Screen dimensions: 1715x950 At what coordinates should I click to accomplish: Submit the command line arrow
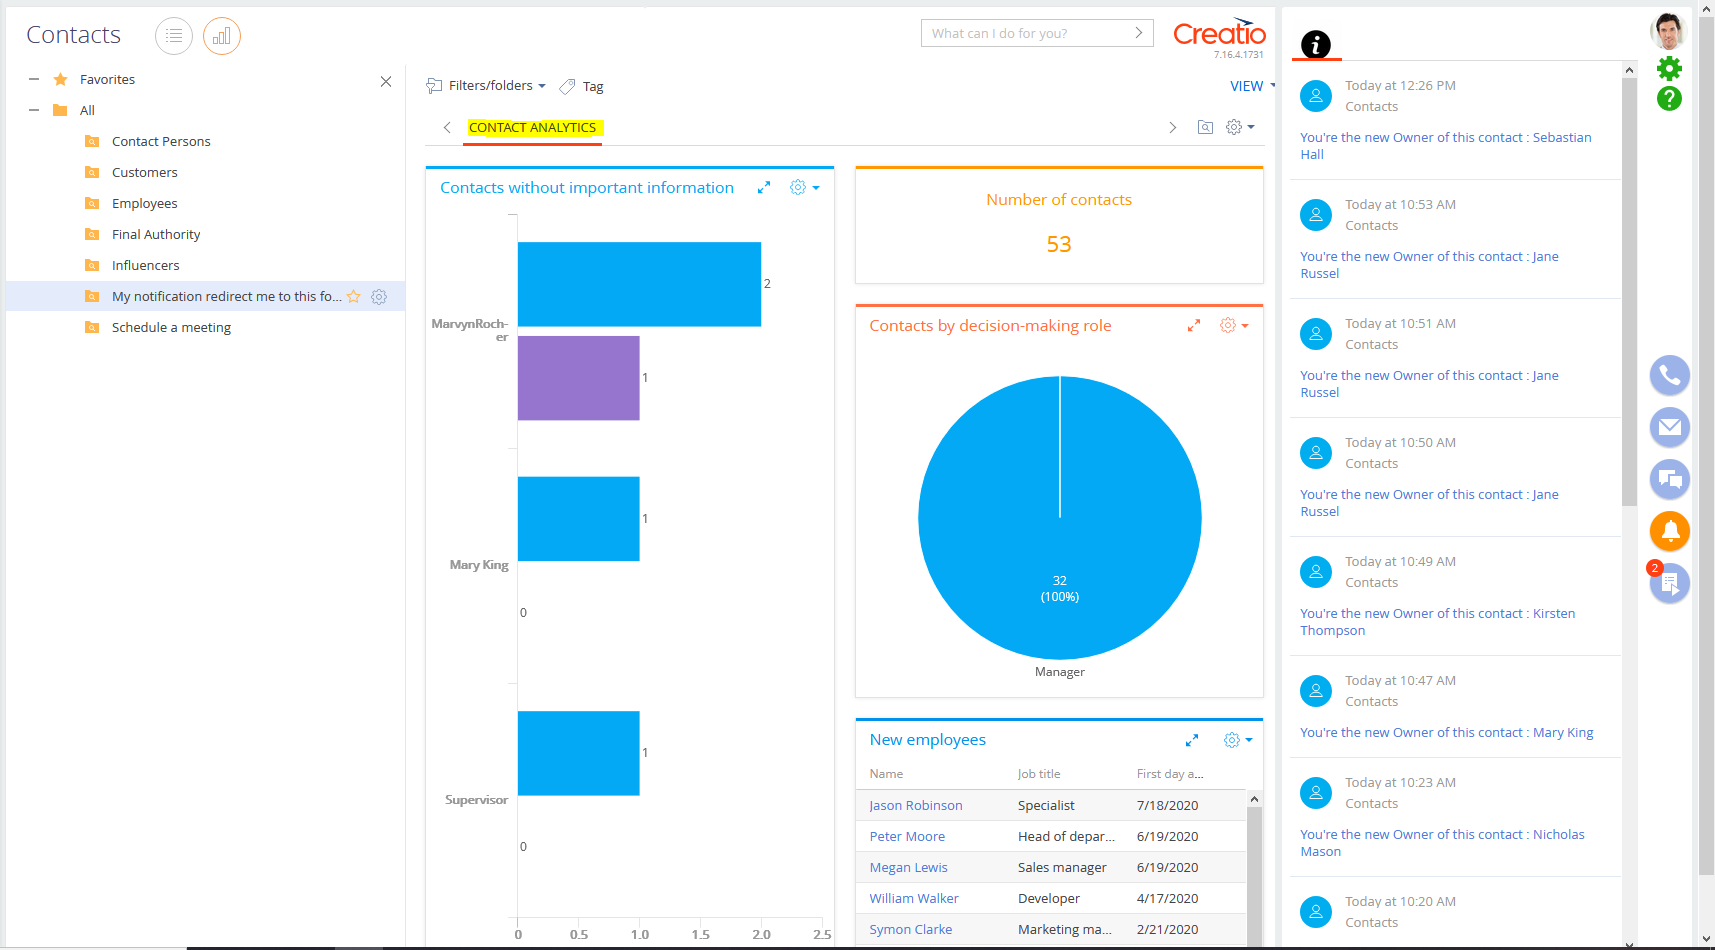point(1139,33)
